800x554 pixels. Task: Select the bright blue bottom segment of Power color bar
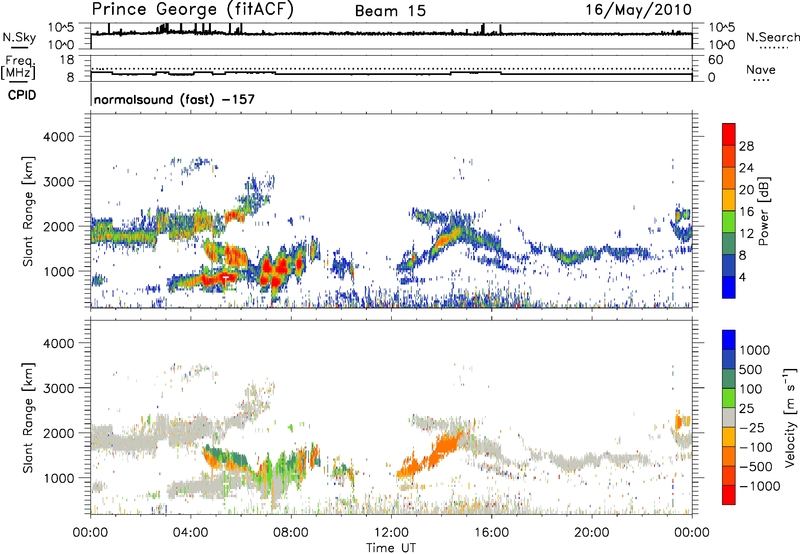[x=729, y=287]
